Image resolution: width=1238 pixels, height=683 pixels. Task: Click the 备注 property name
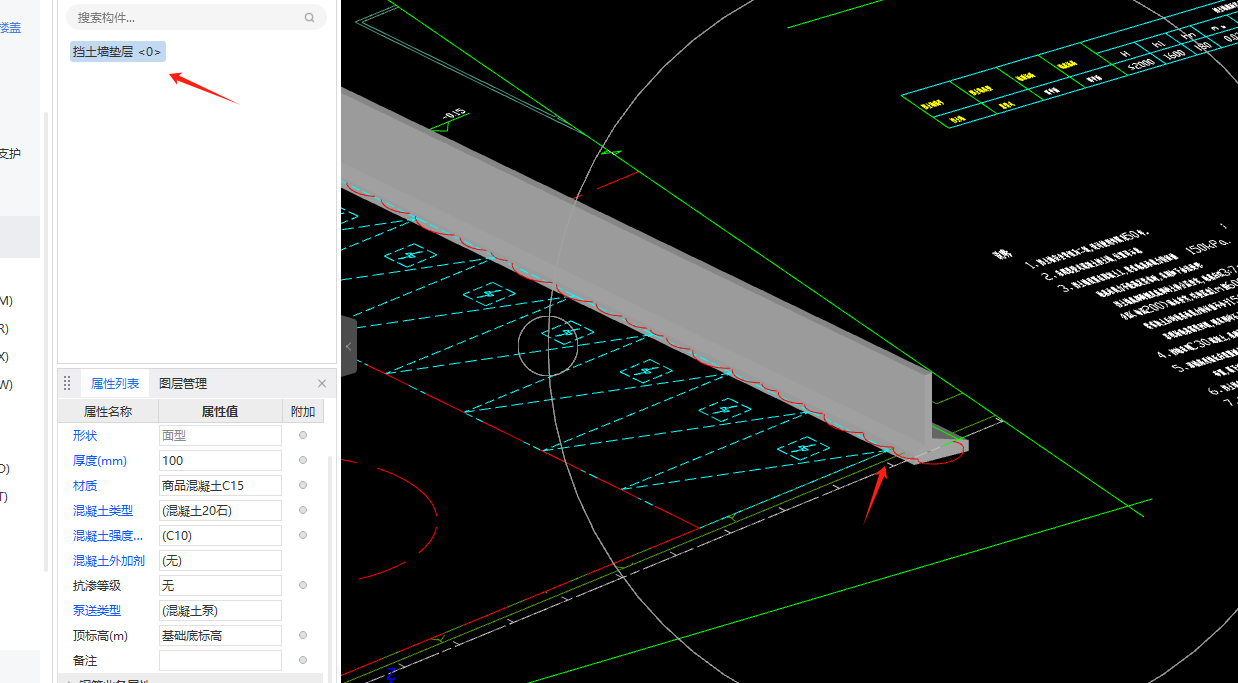[x=85, y=661]
